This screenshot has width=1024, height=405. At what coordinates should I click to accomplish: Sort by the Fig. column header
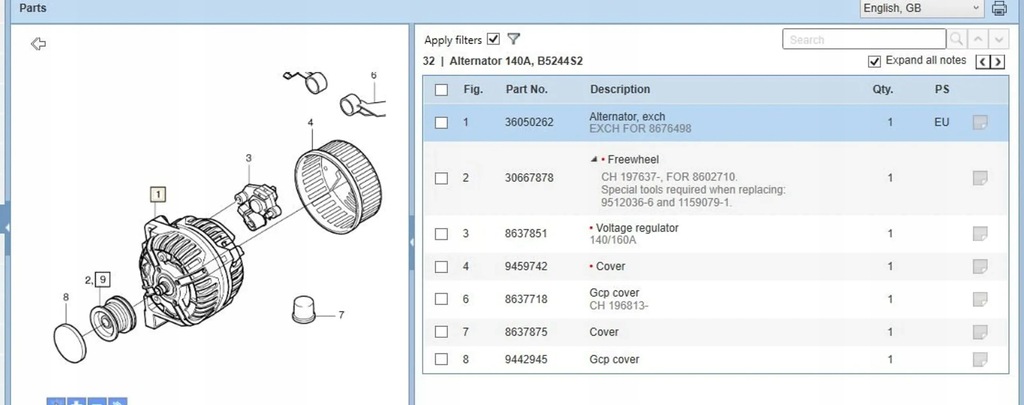473,89
